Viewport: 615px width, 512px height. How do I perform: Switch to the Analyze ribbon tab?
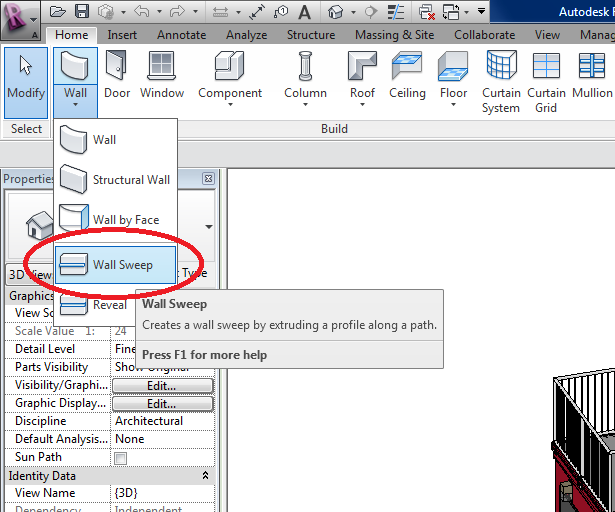point(246,35)
